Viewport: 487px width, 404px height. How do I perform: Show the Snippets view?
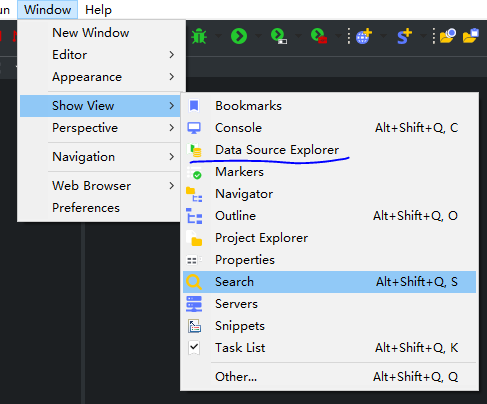pyautogui.click(x=329, y=326)
